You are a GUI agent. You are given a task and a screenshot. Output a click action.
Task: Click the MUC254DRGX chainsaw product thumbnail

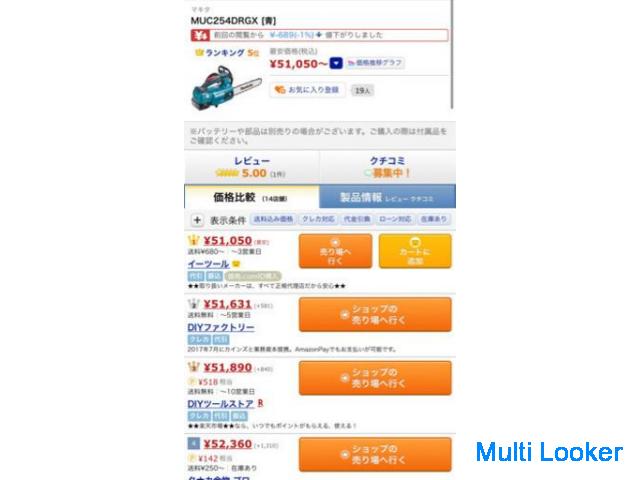pyautogui.click(x=226, y=87)
